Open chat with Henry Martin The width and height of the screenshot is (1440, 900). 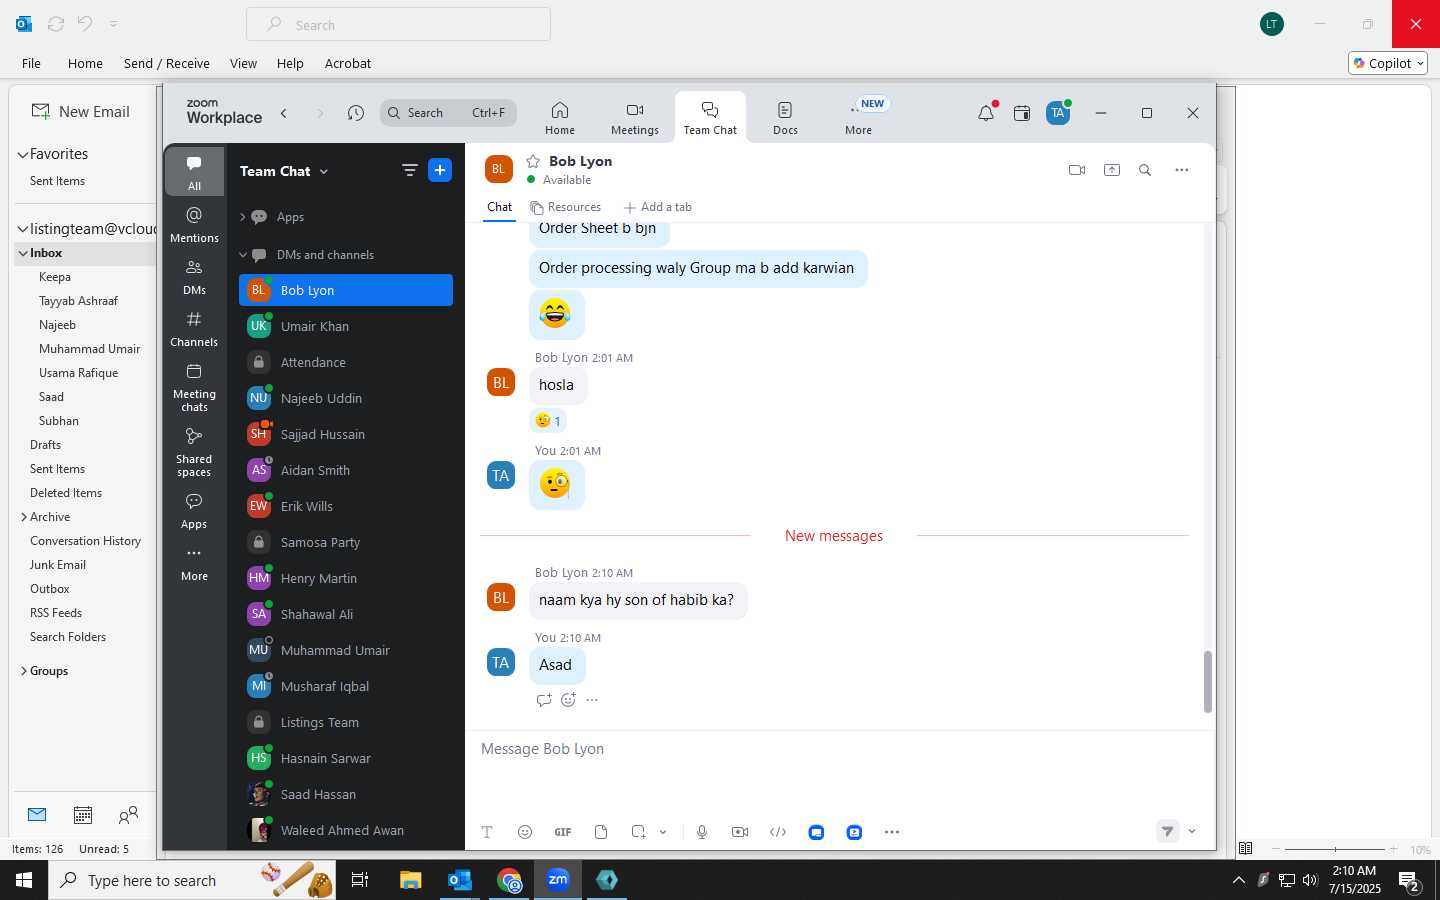point(346,578)
